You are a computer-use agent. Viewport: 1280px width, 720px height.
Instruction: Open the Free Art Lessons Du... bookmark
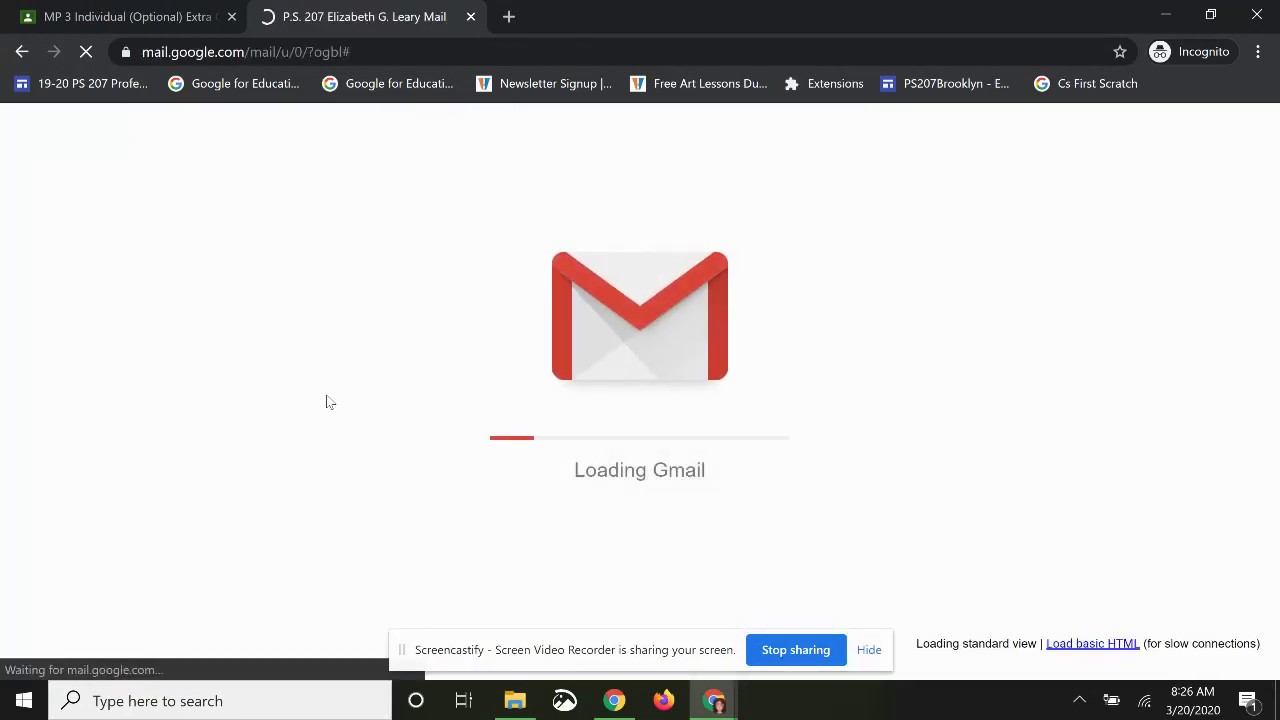(699, 84)
